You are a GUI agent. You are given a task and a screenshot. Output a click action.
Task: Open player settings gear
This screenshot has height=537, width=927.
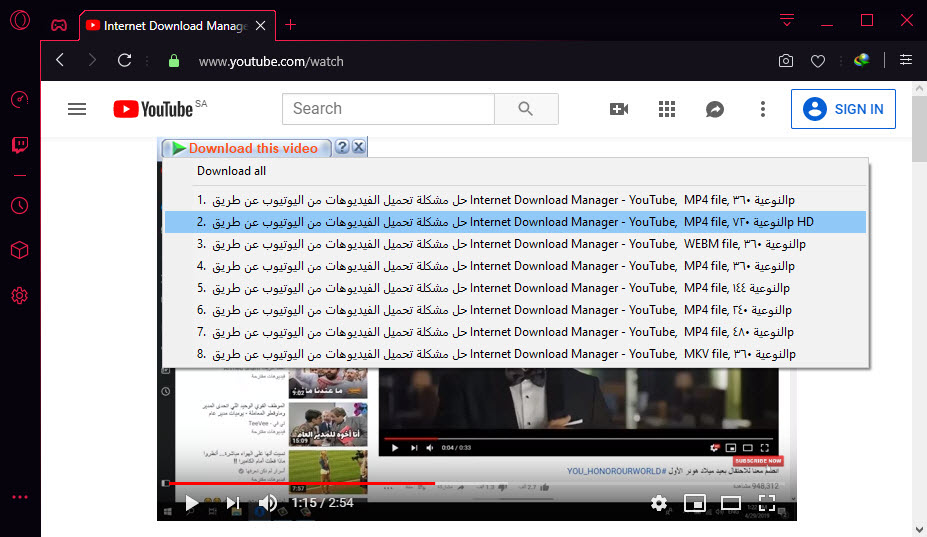click(x=659, y=503)
